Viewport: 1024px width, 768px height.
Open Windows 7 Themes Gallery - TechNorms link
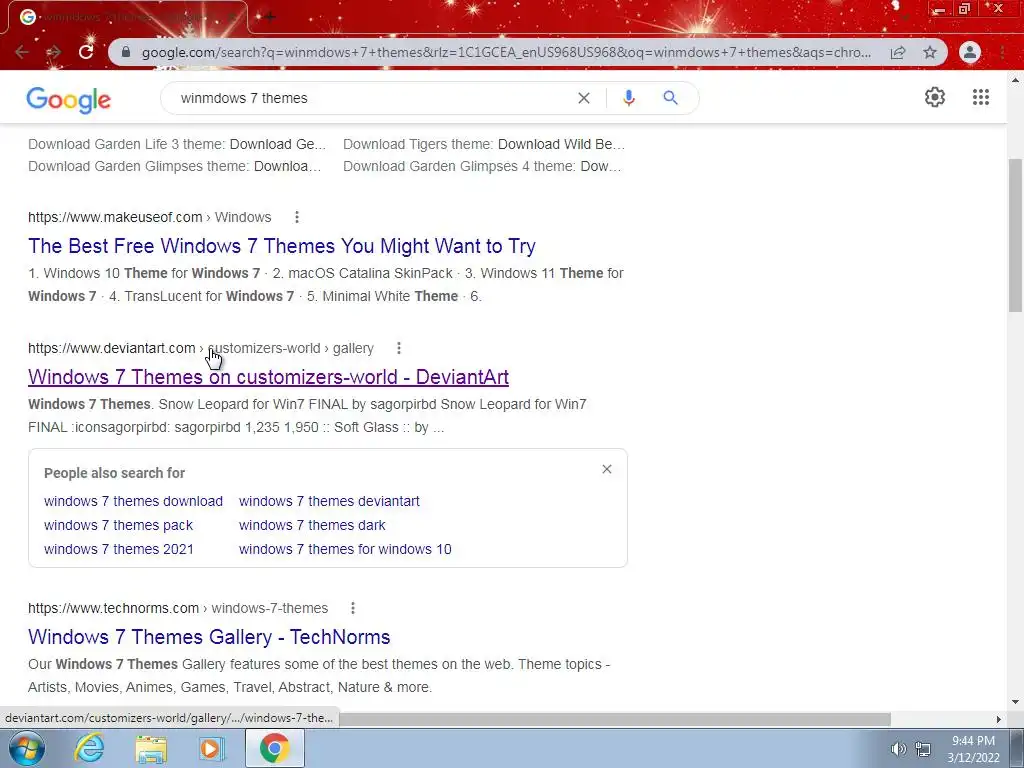[209, 637]
